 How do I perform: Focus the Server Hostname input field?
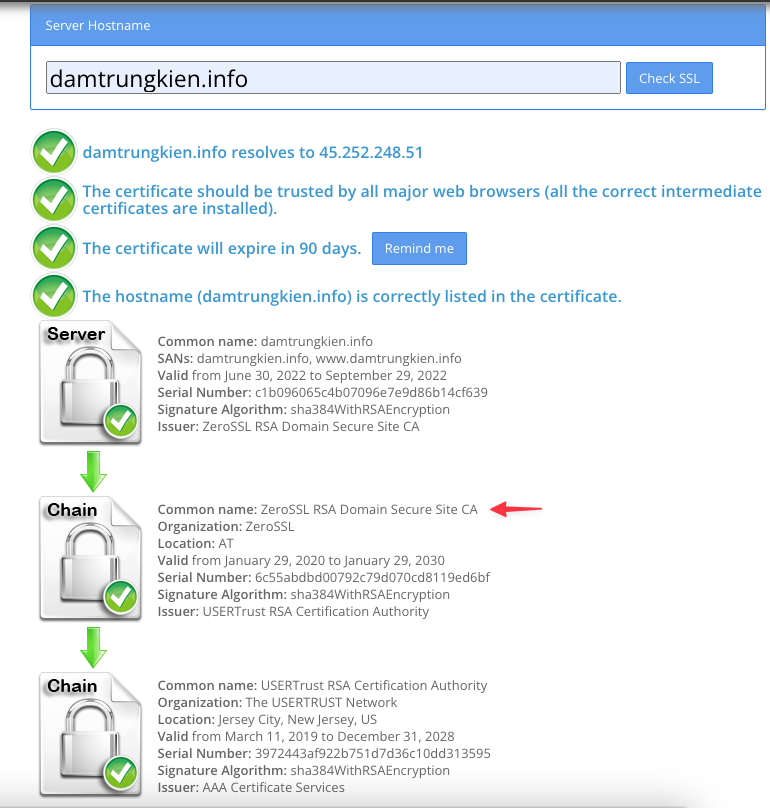[x=333, y=78]
